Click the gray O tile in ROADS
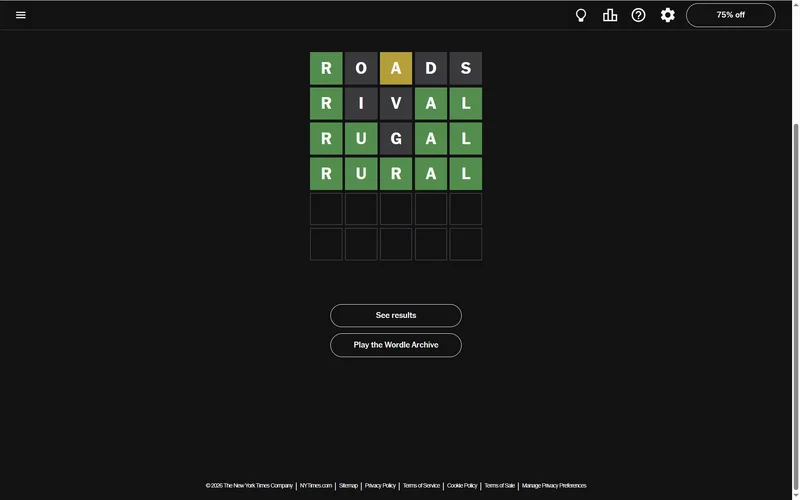The width and height of the screenshot is (800, 500). 361,68
